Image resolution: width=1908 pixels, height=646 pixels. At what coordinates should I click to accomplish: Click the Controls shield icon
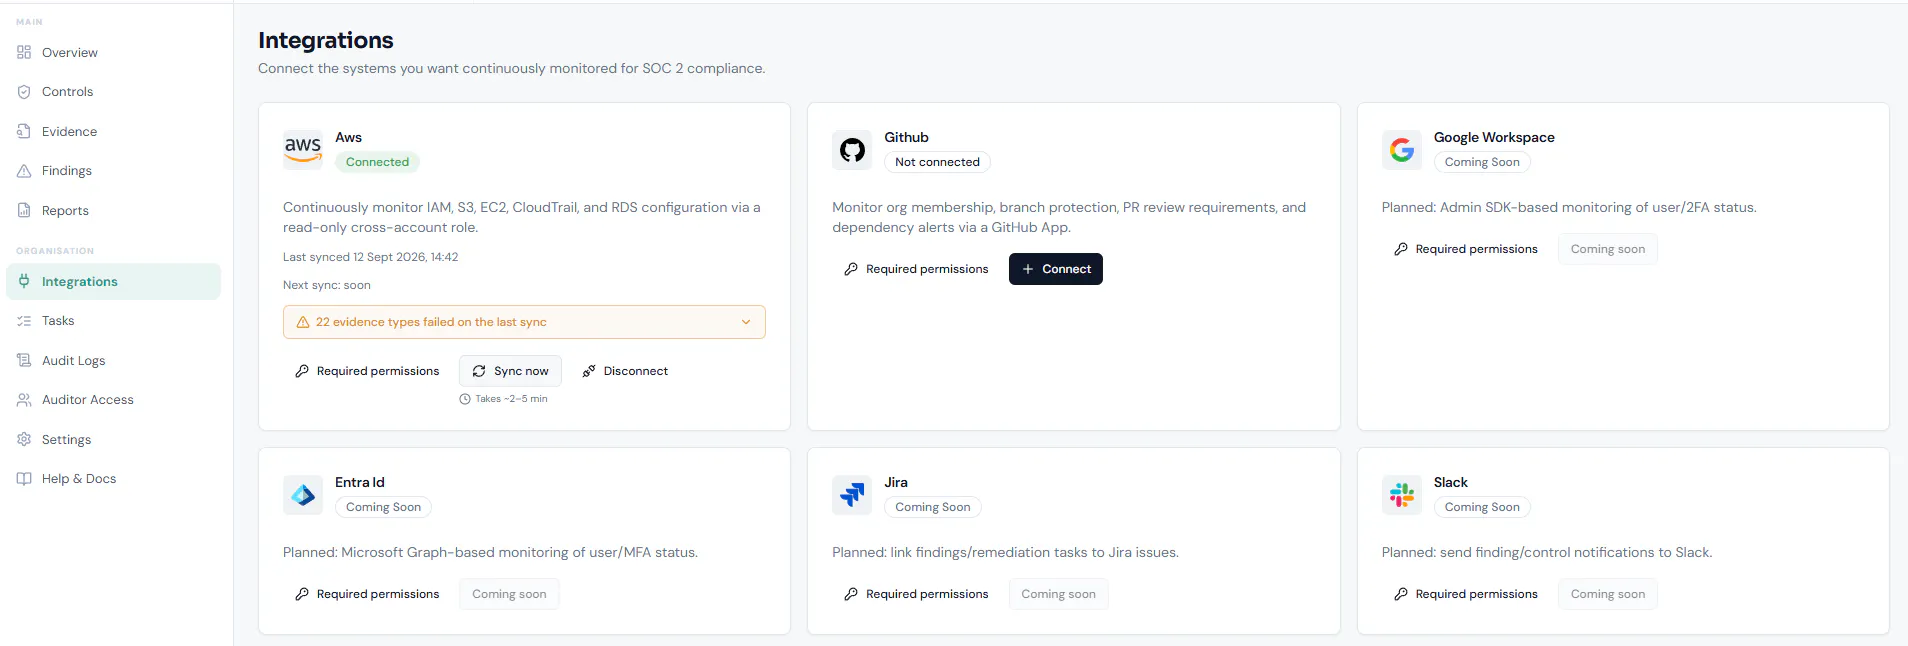(24, 92)
